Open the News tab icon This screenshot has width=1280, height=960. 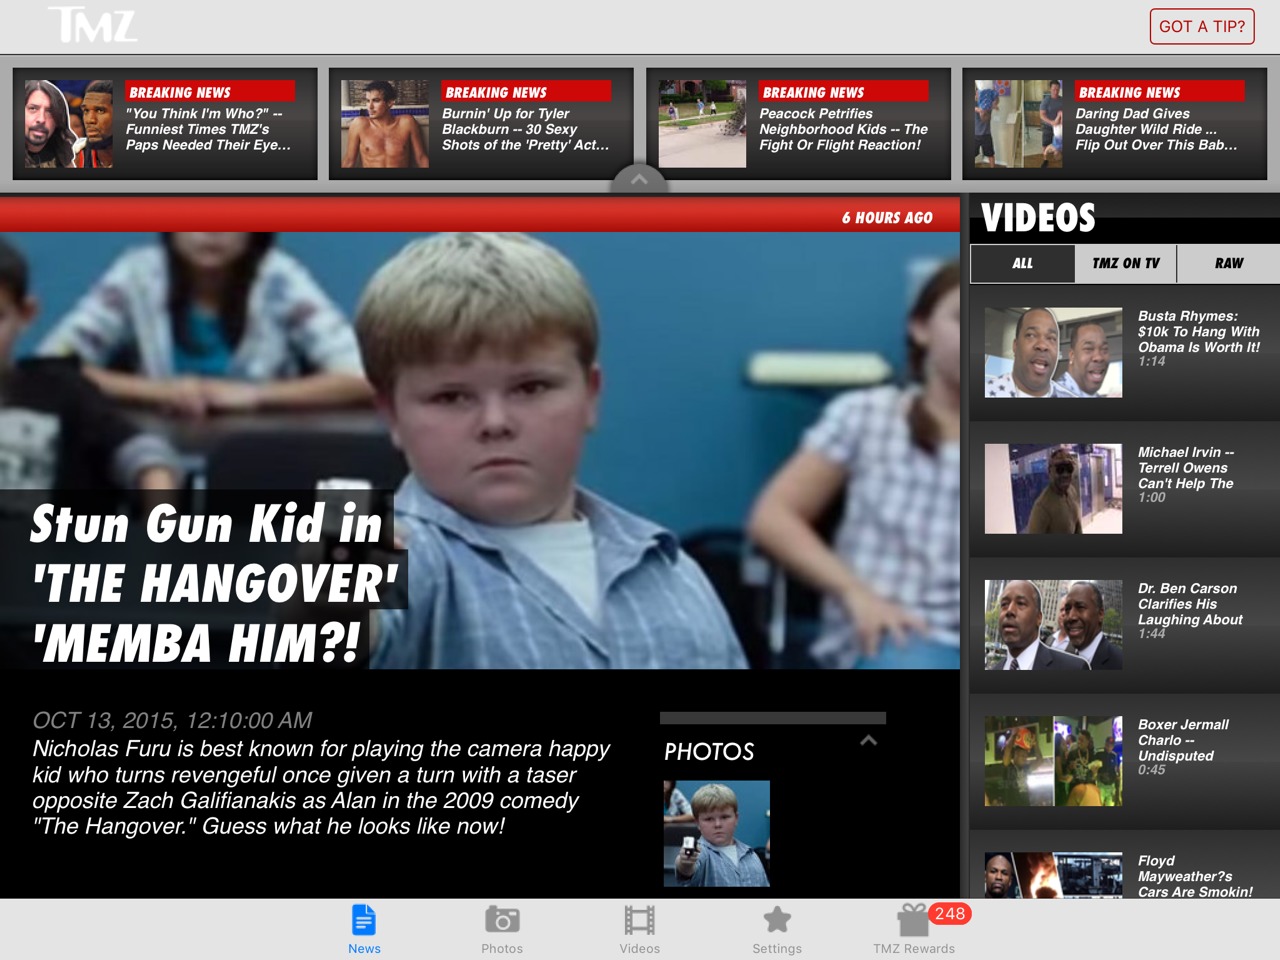[x=364, y=920]
